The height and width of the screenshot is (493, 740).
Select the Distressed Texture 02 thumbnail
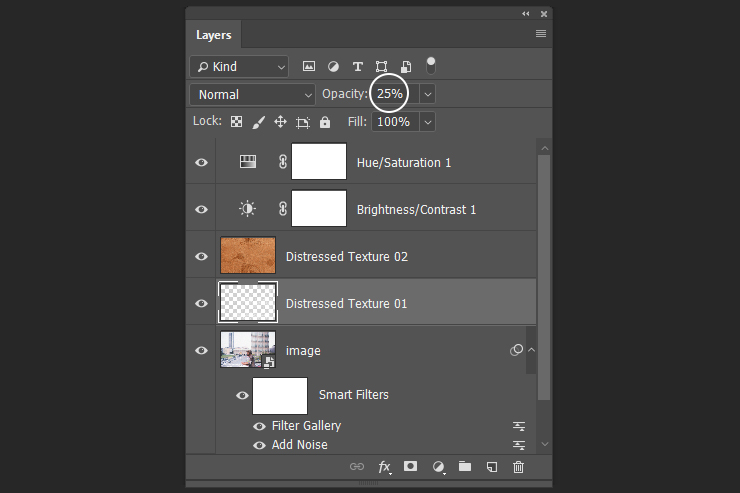248,255
